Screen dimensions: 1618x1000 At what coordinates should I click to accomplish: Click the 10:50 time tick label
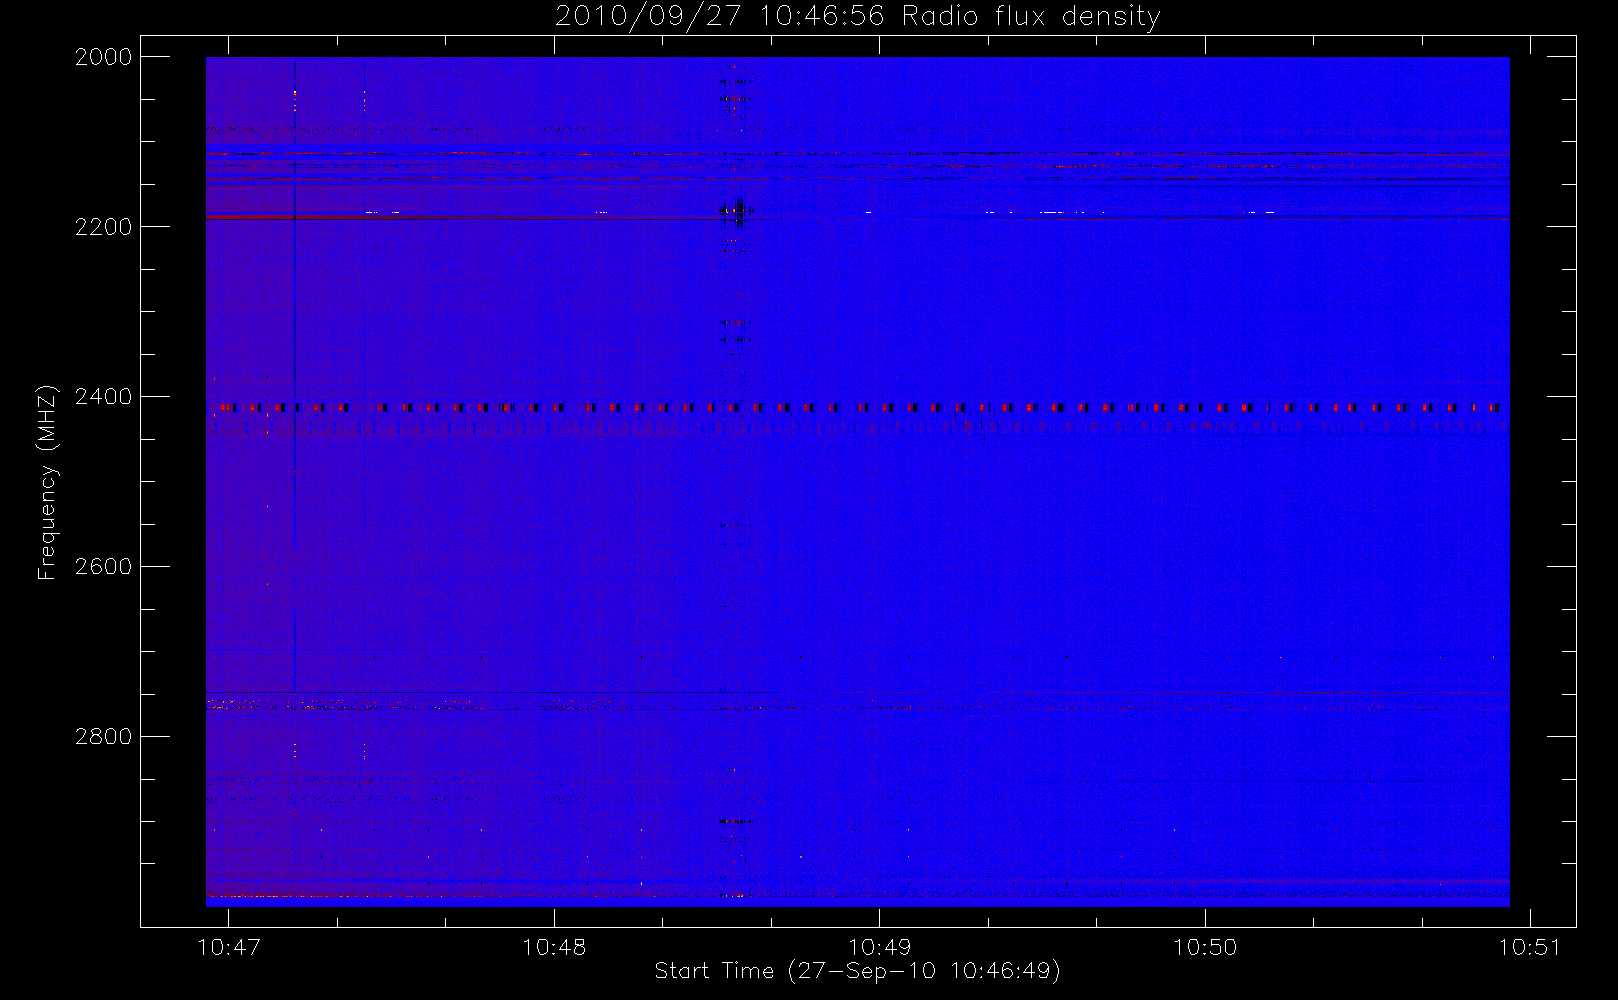(1205, 947)
